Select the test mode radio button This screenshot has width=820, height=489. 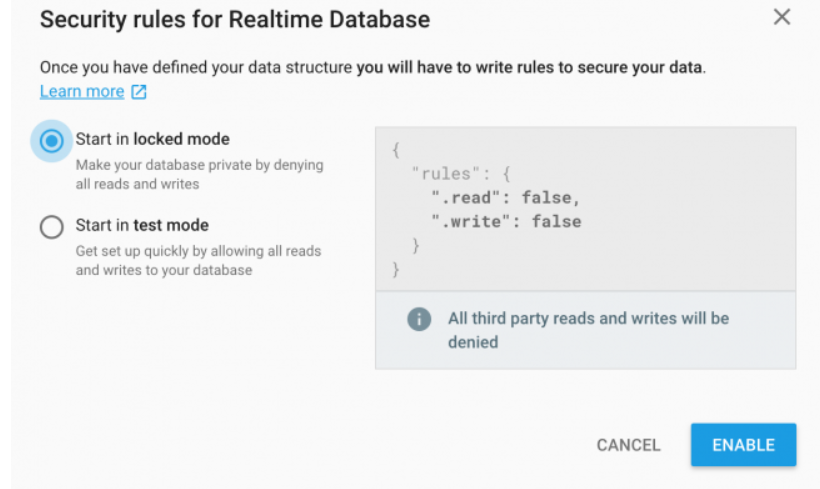tap(51, 227)
